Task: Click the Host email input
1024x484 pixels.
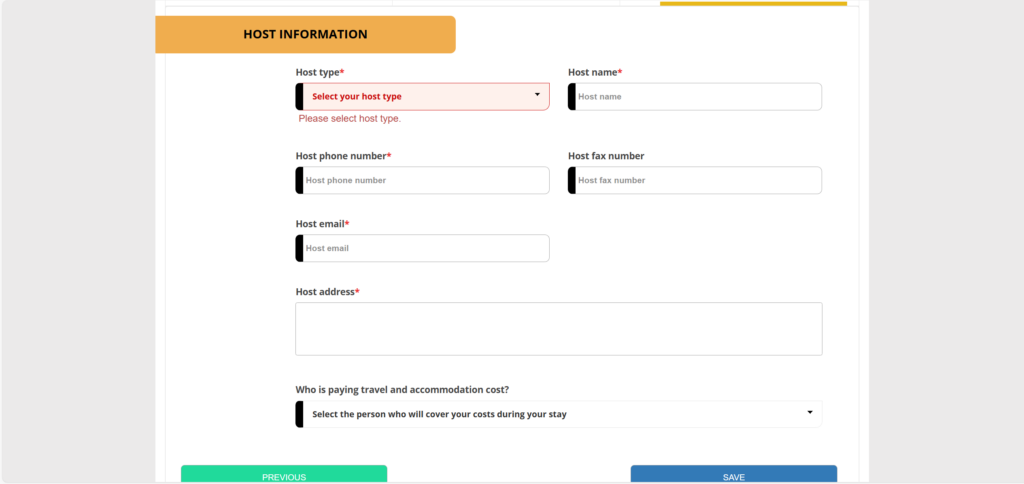Action: tap(425, 249)
